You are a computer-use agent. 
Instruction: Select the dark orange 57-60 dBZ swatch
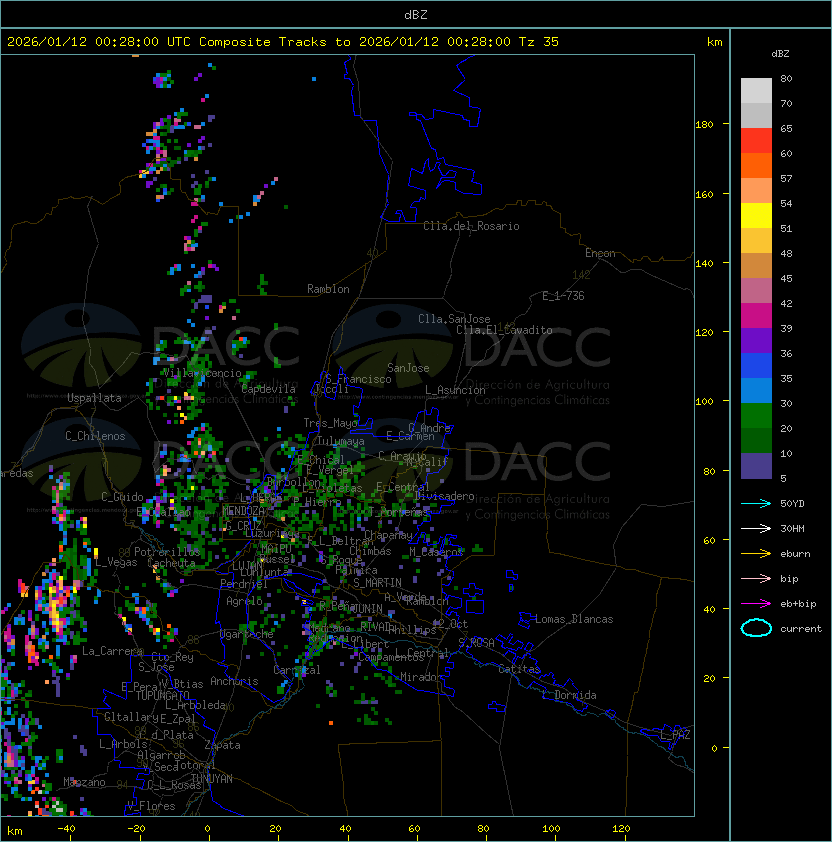tap(756, 165)
